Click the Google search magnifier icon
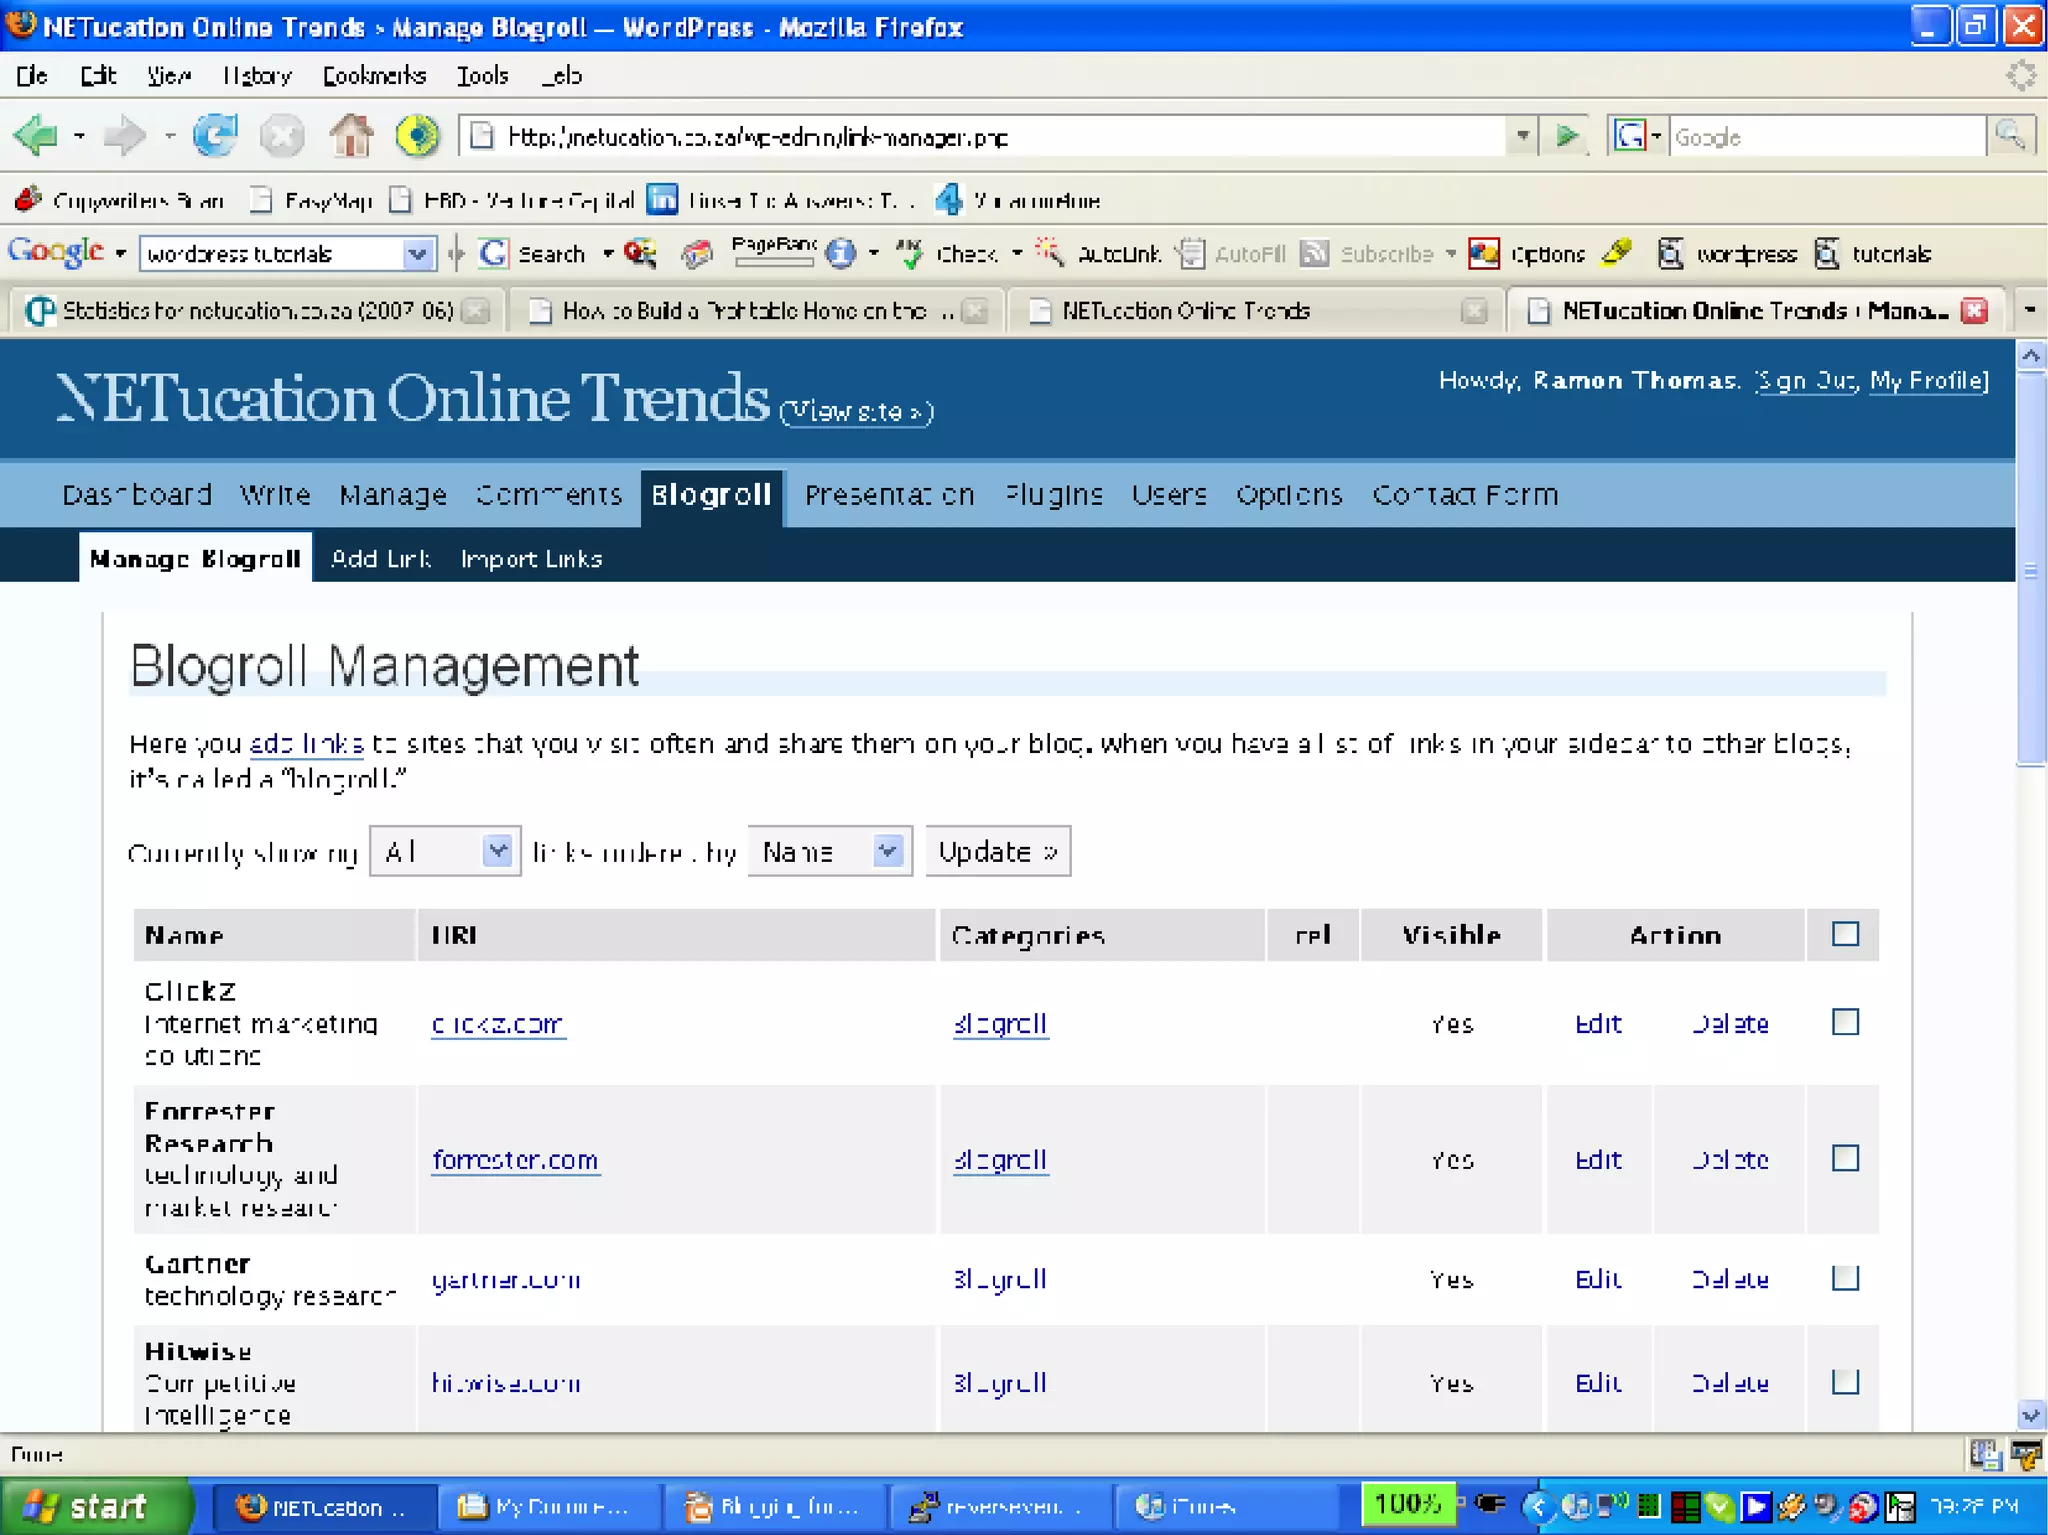The image size is (2048, 1535). pos(2009,134)
